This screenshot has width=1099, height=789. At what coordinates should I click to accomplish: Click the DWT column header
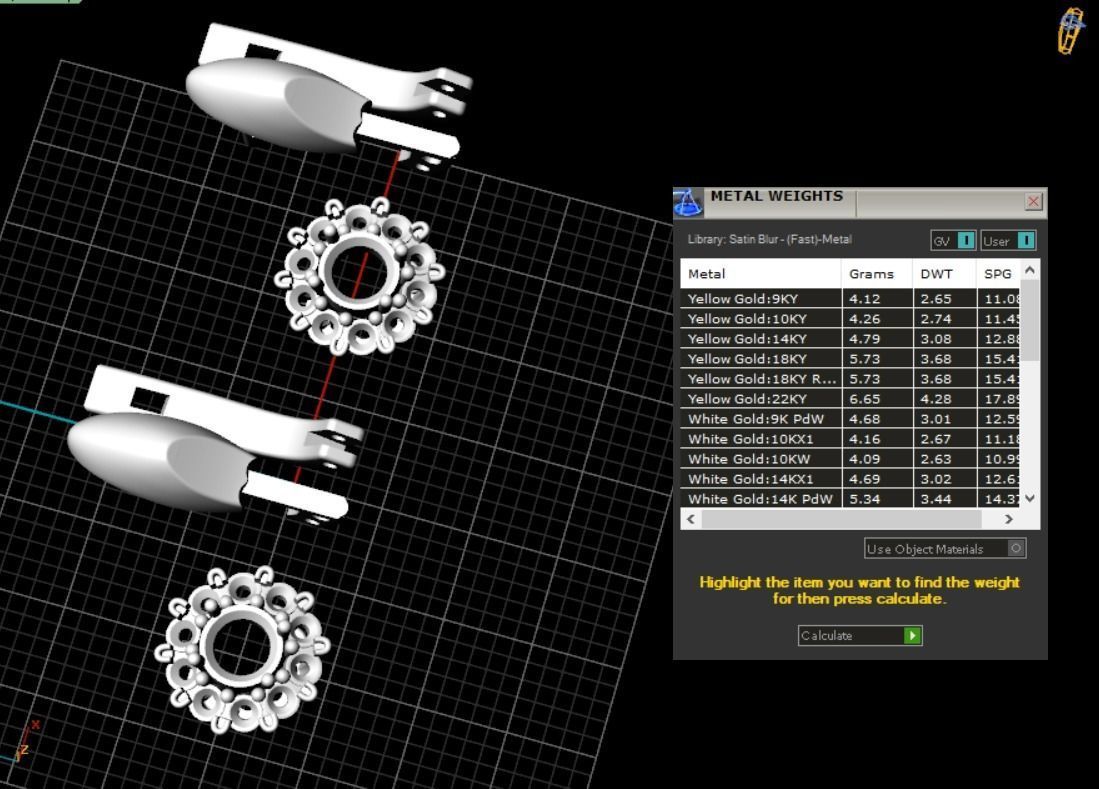(x=944, y=274)
